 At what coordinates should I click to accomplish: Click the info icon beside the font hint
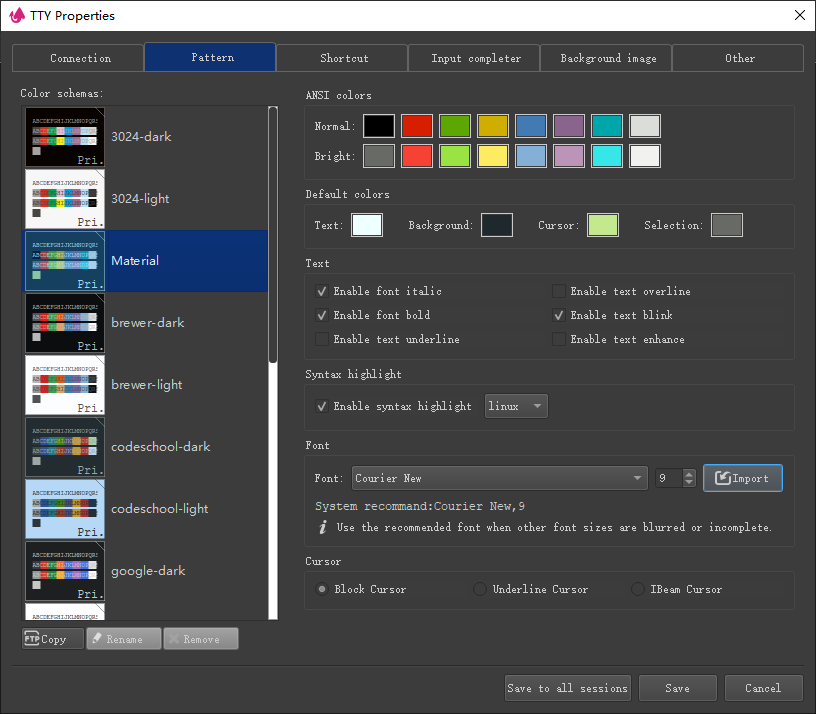click(x=322, y=527)
